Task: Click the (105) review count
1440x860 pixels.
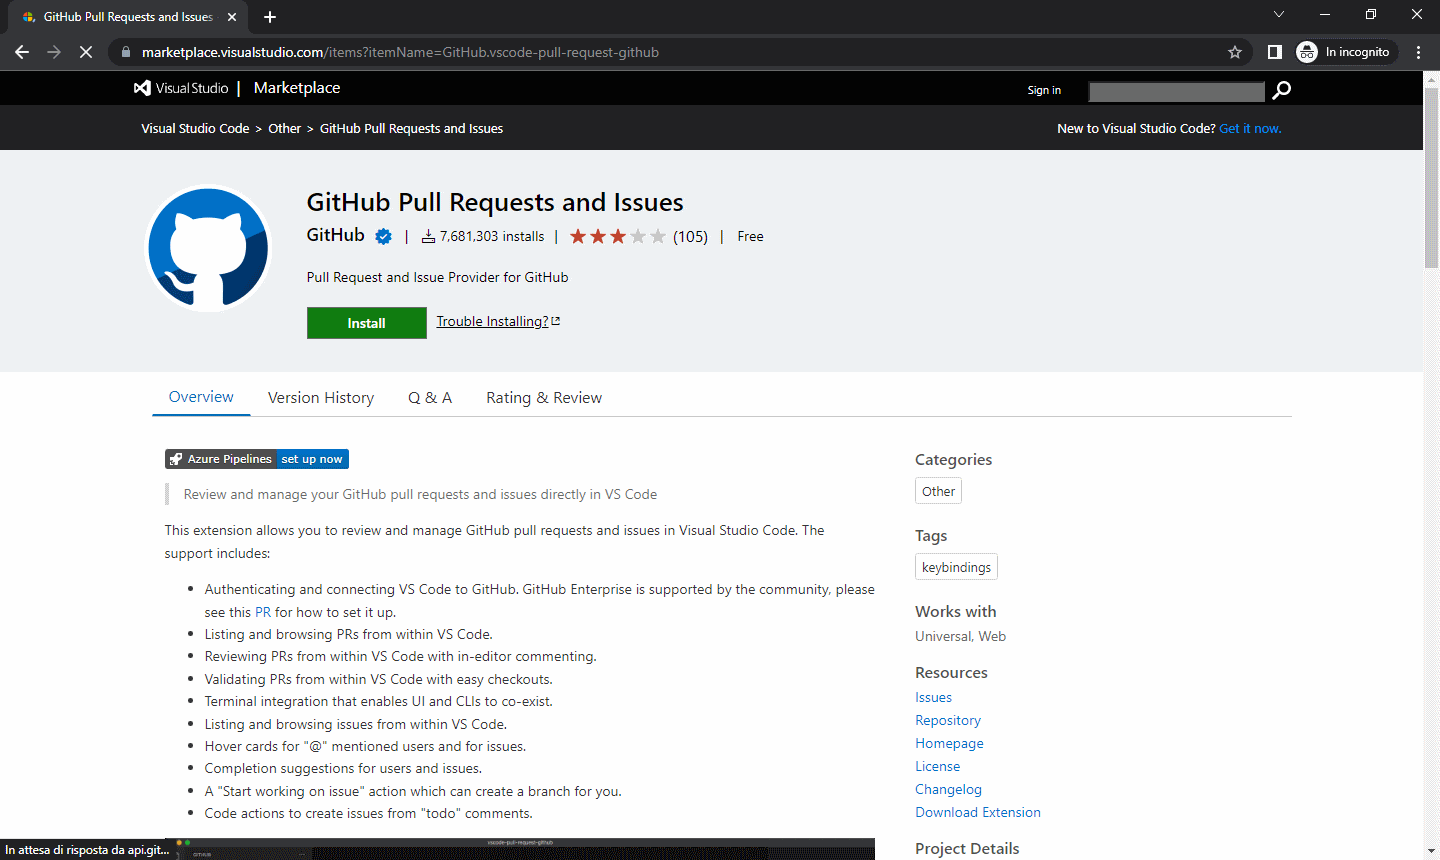Action: click(x=690, y=237)
